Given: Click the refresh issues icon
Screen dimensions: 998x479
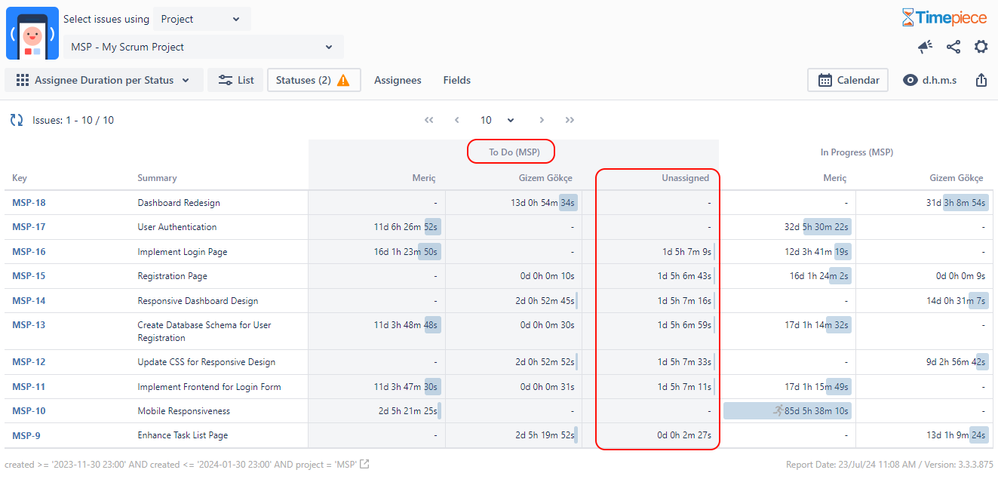Looking at the screenshot, I should 17,120.
